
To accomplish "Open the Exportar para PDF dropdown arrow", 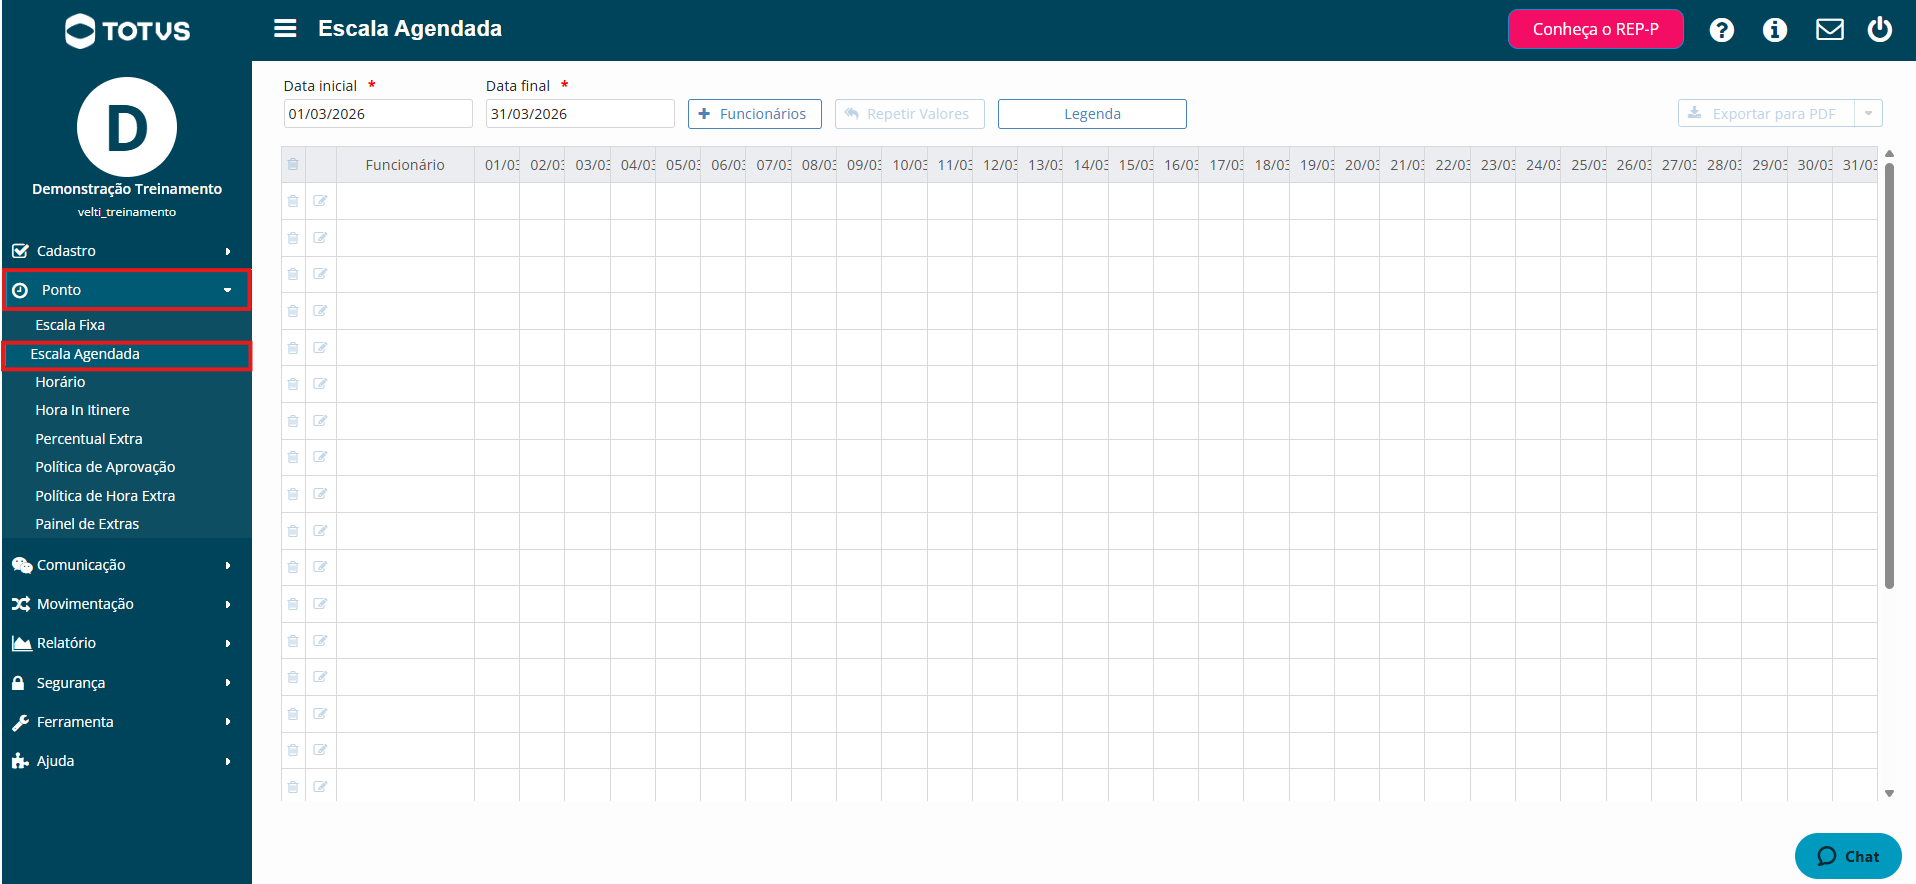I will (x=1868, y=114).
